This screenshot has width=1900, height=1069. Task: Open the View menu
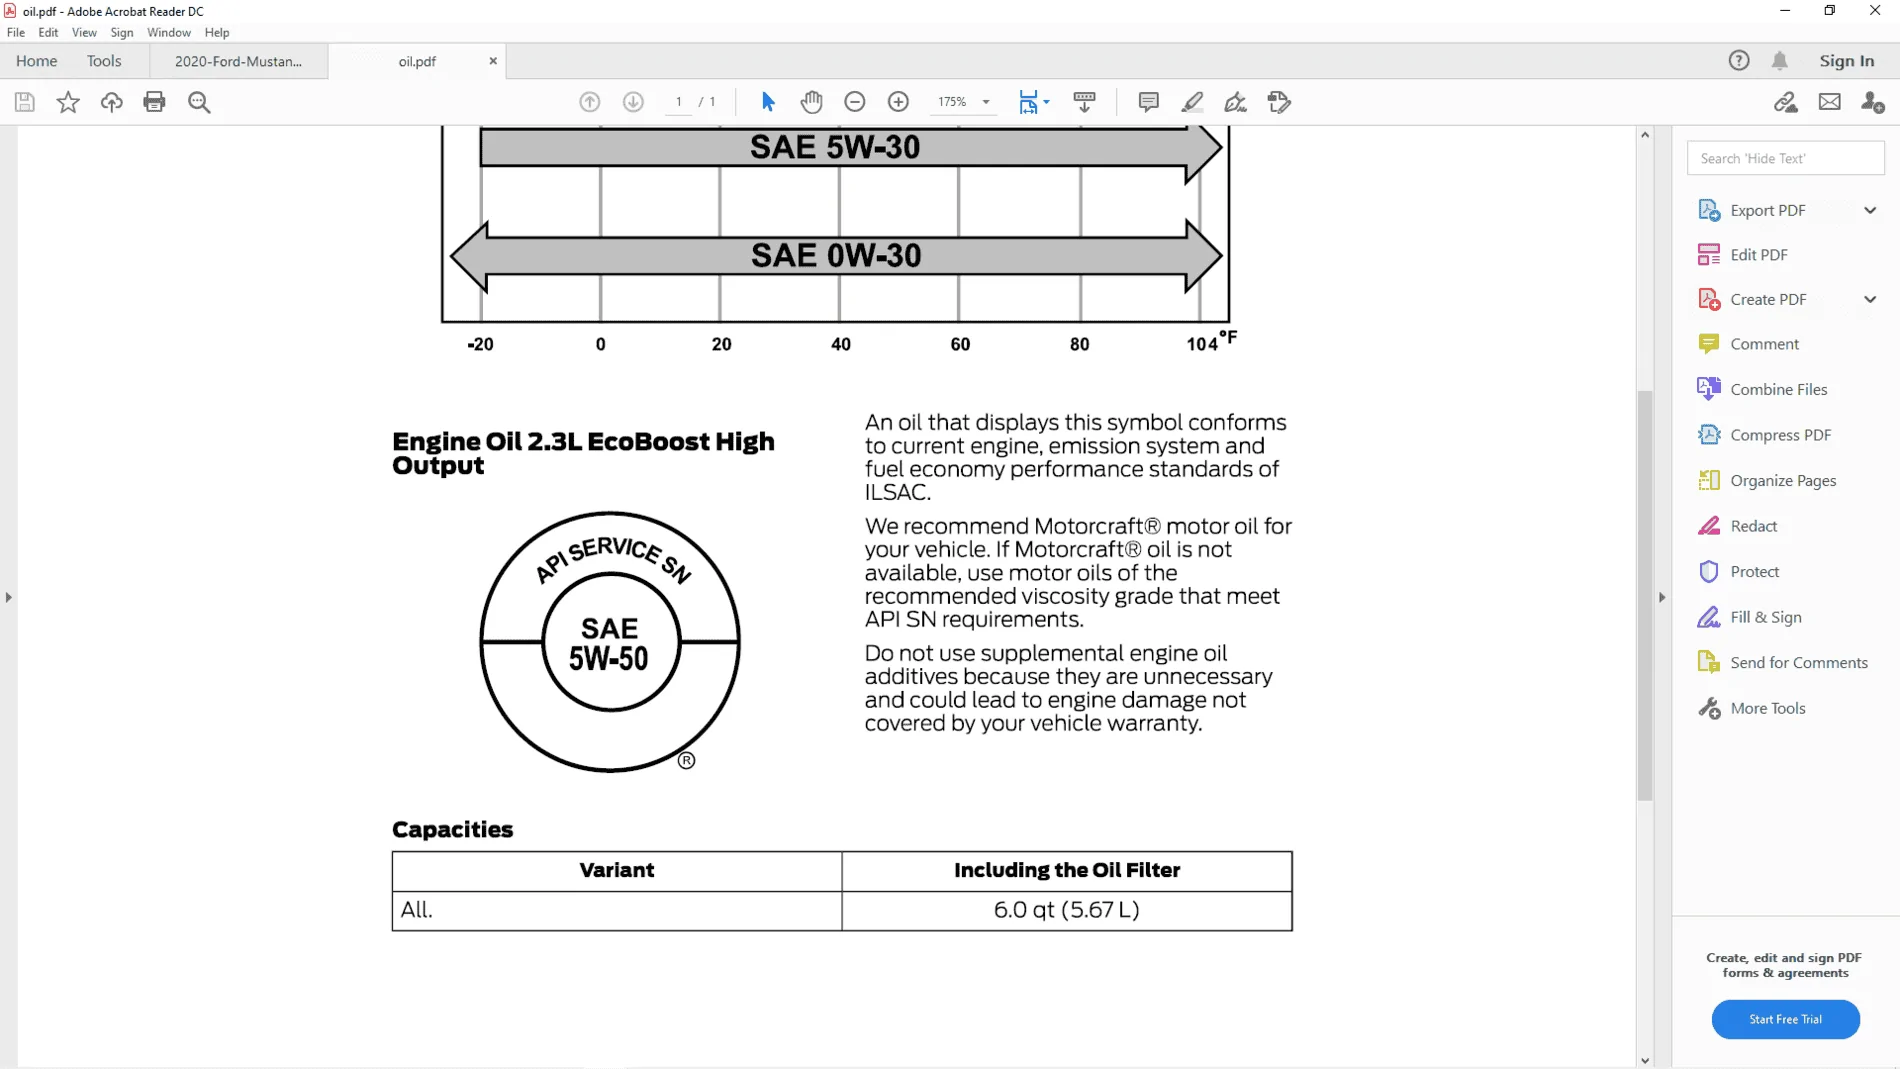84,32
